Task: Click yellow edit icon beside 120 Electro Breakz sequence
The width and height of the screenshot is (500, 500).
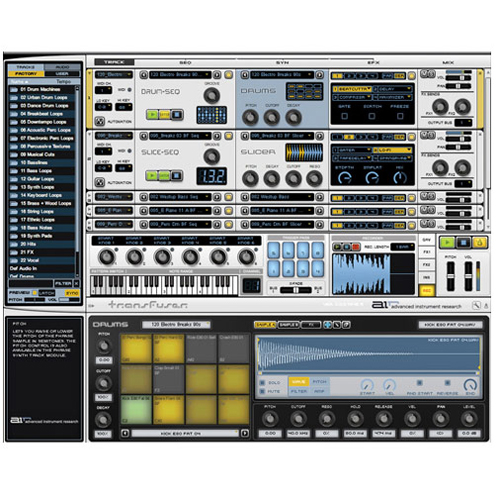Action: pos(228,75)
